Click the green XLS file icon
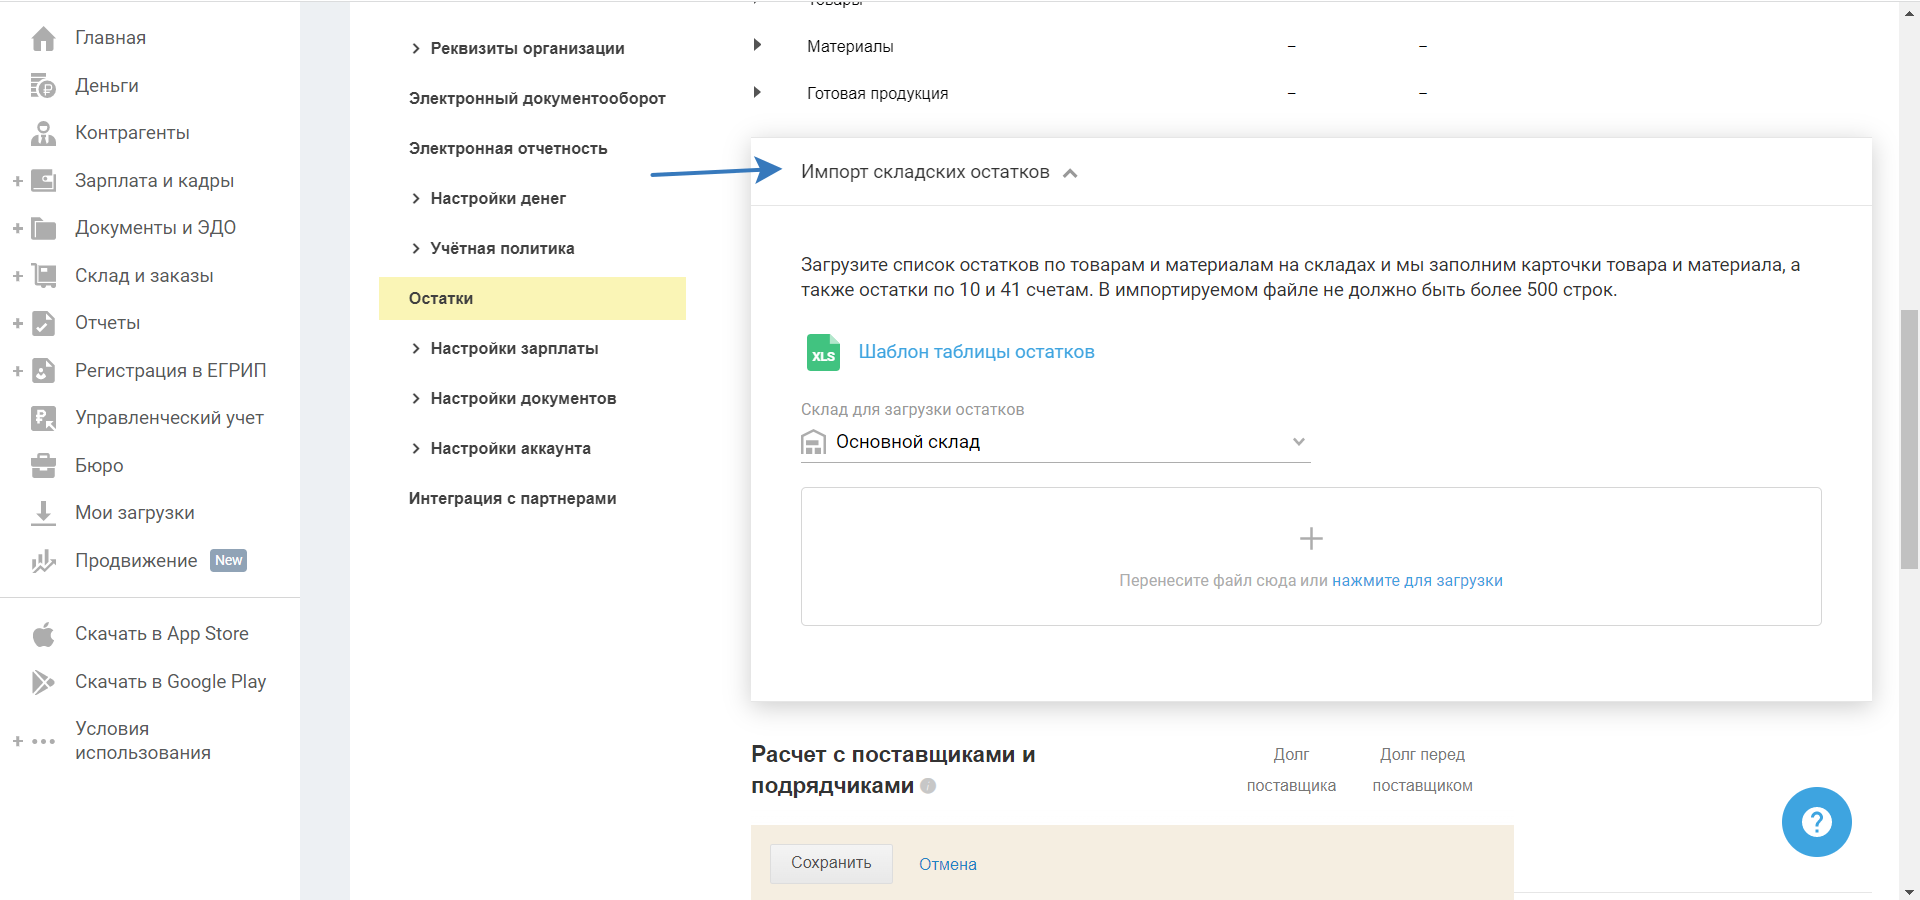1920x900 pixels. coord(823,353)
